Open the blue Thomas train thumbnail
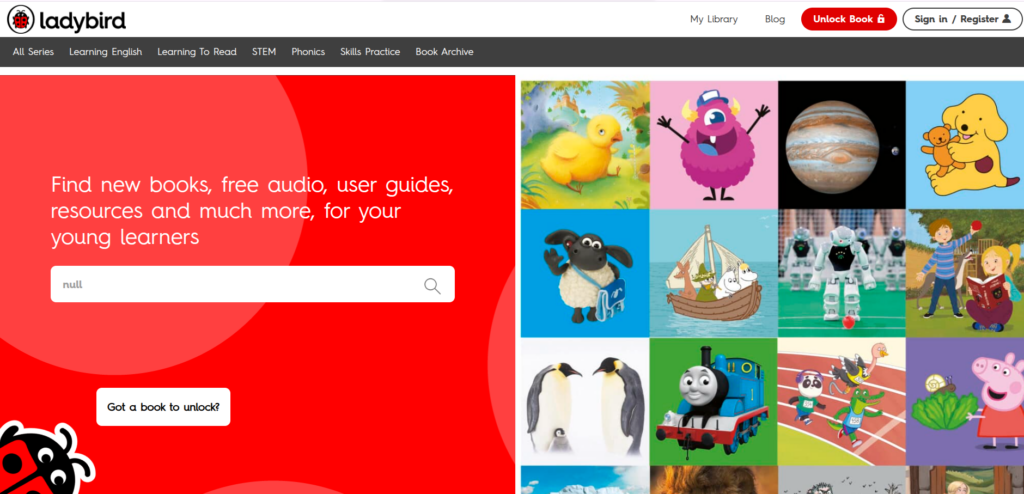 point(714,401)
